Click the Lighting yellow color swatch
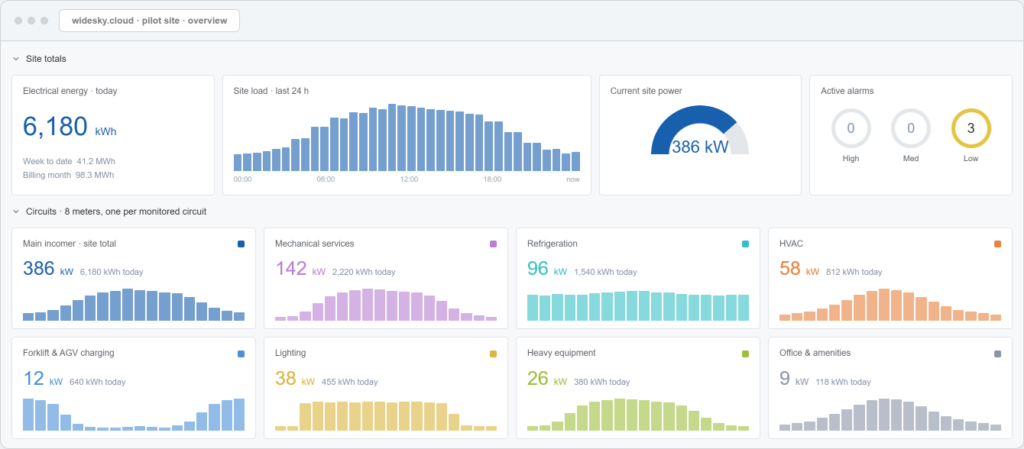The height and width of the screenshot is (449, 1024). point(493,354)
